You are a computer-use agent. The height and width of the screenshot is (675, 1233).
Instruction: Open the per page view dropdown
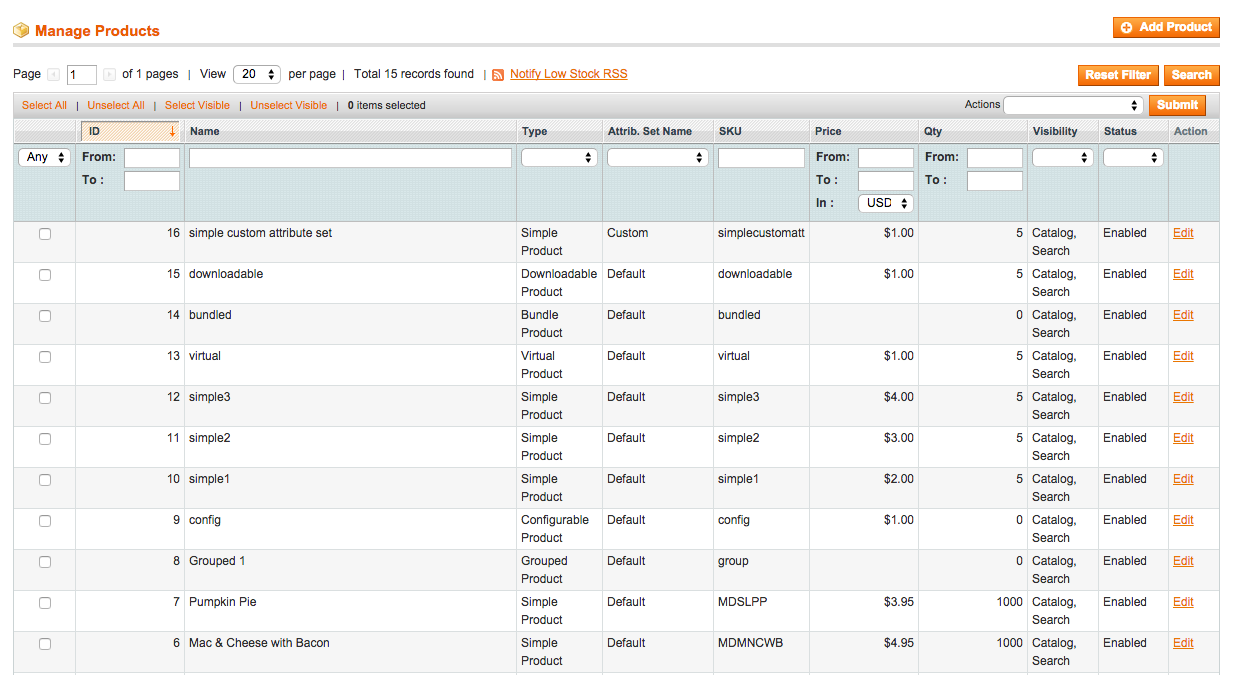(x=257, y=75)
